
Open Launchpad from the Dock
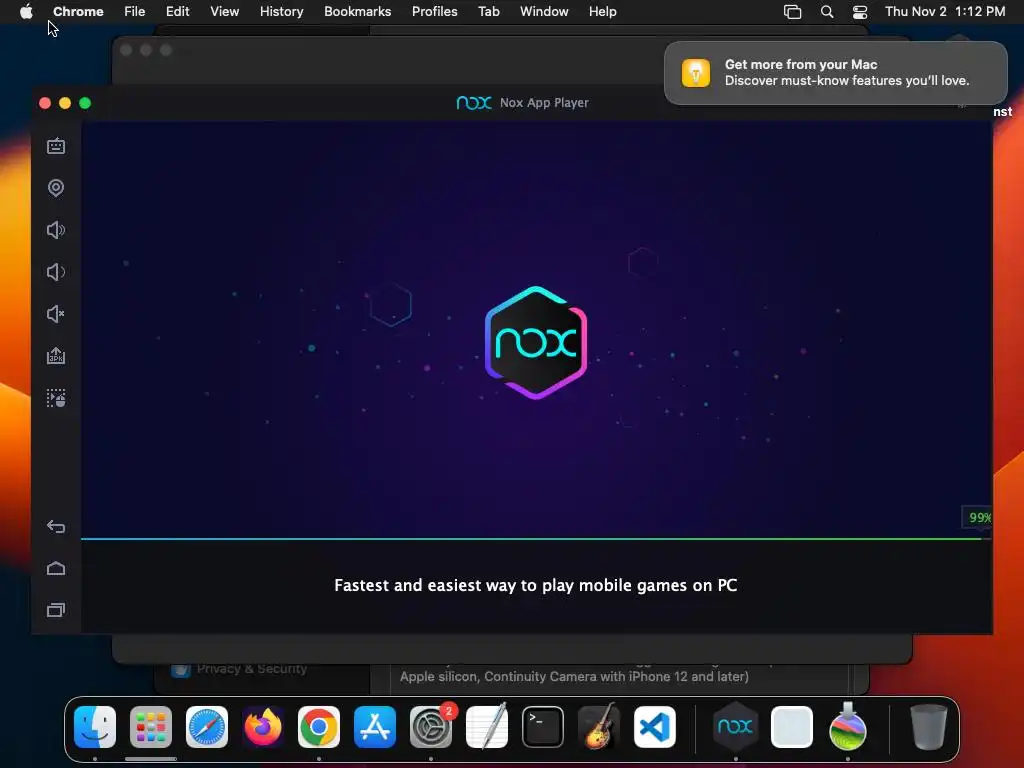(x=151, y=727)
